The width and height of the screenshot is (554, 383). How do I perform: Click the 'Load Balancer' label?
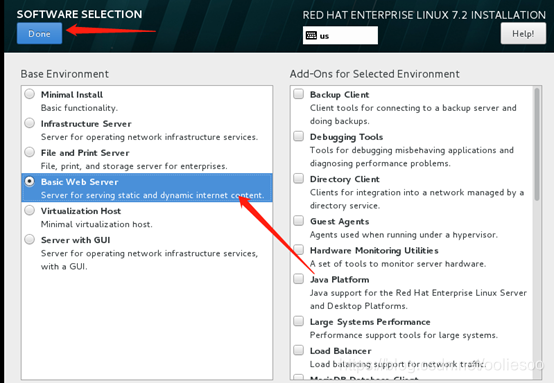(x=340, y=351)
